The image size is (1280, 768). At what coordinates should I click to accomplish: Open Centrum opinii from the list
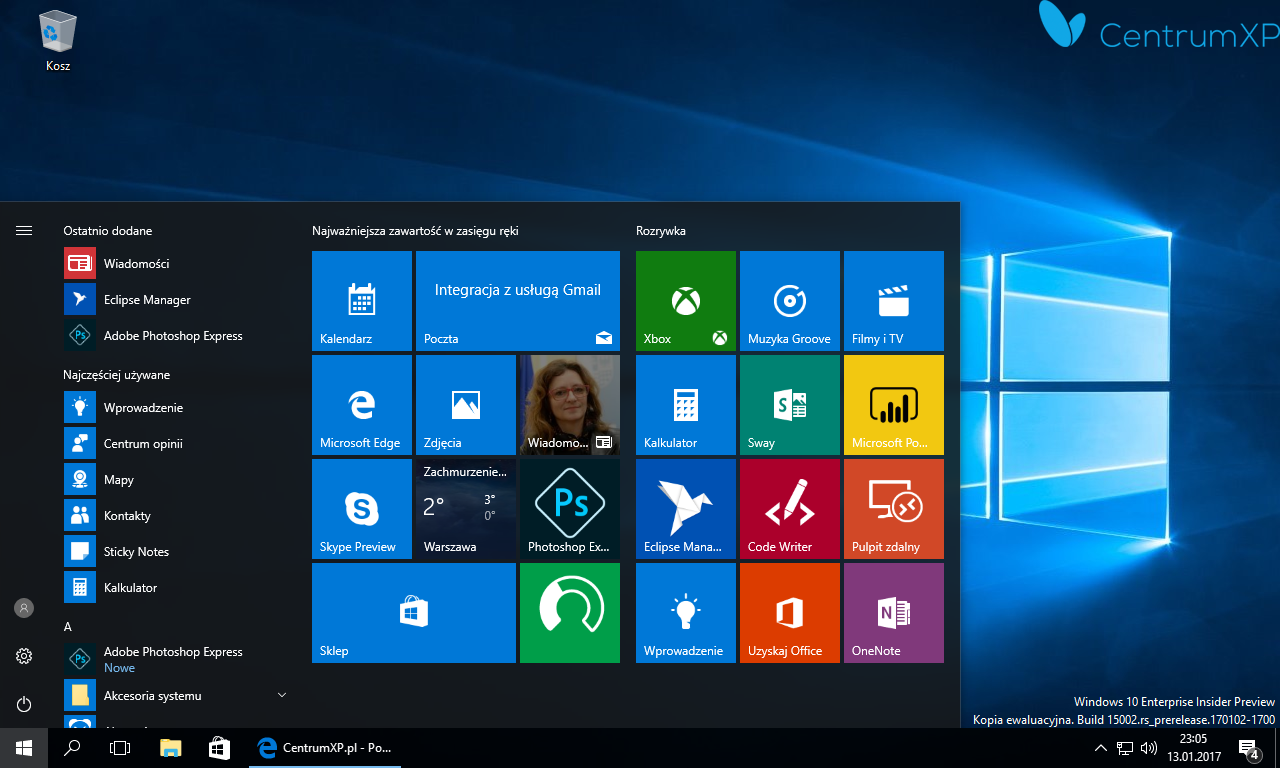[x=176, y=444]
